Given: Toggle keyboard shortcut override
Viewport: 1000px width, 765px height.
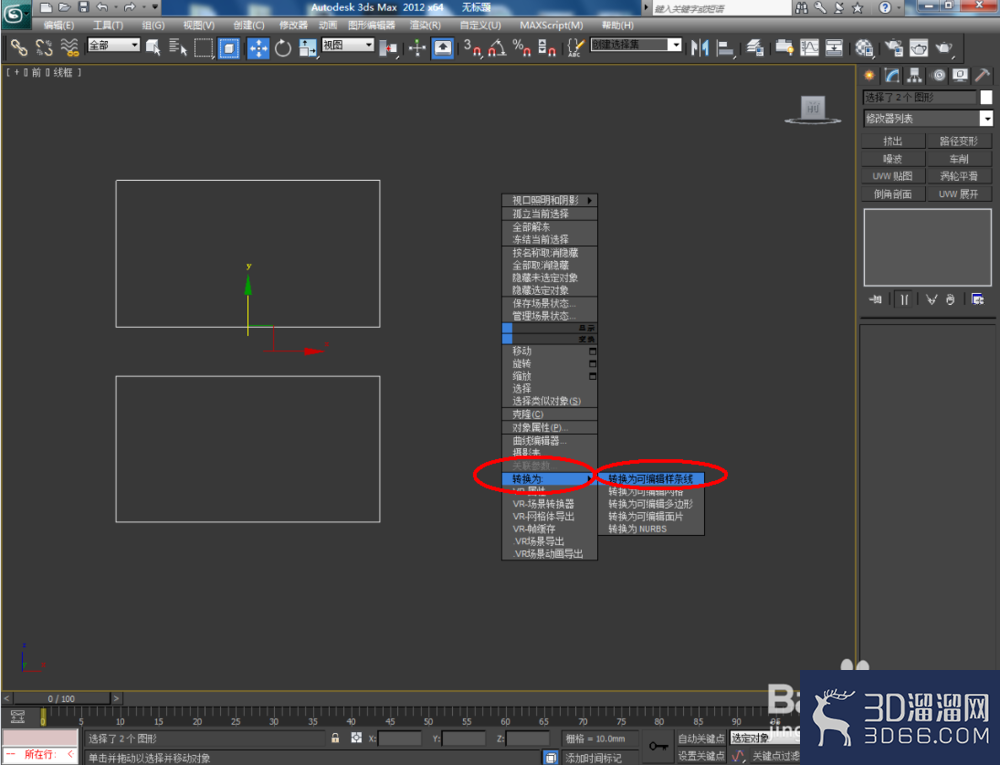Looking at the screenshot, I should coord(443,48).
